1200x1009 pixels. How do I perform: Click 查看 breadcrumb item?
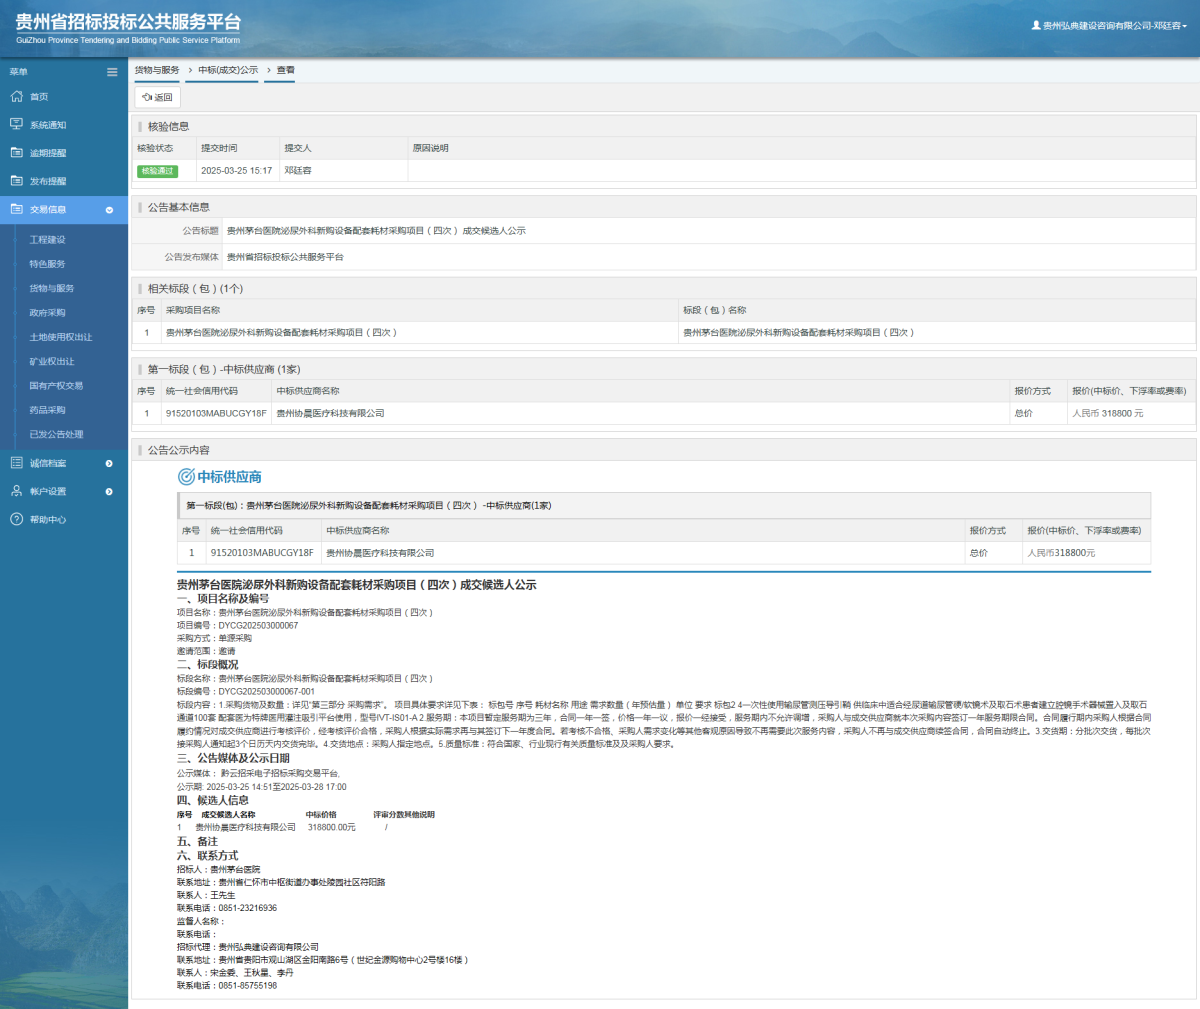(x=286, y=70)
